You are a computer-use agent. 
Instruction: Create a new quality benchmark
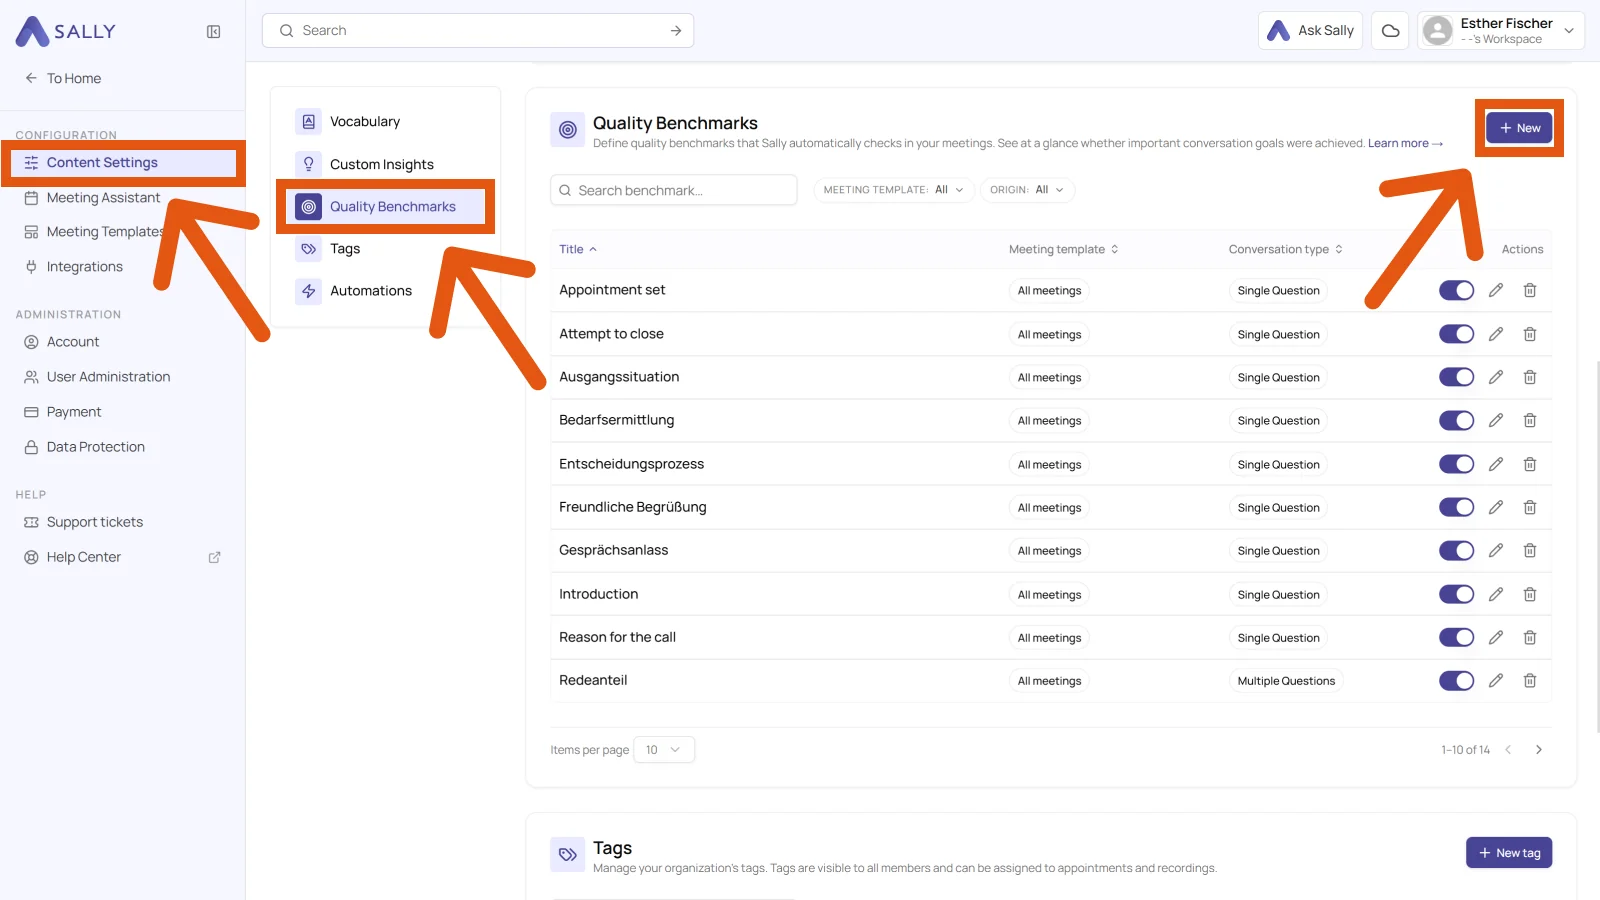tap(1519, 128)
